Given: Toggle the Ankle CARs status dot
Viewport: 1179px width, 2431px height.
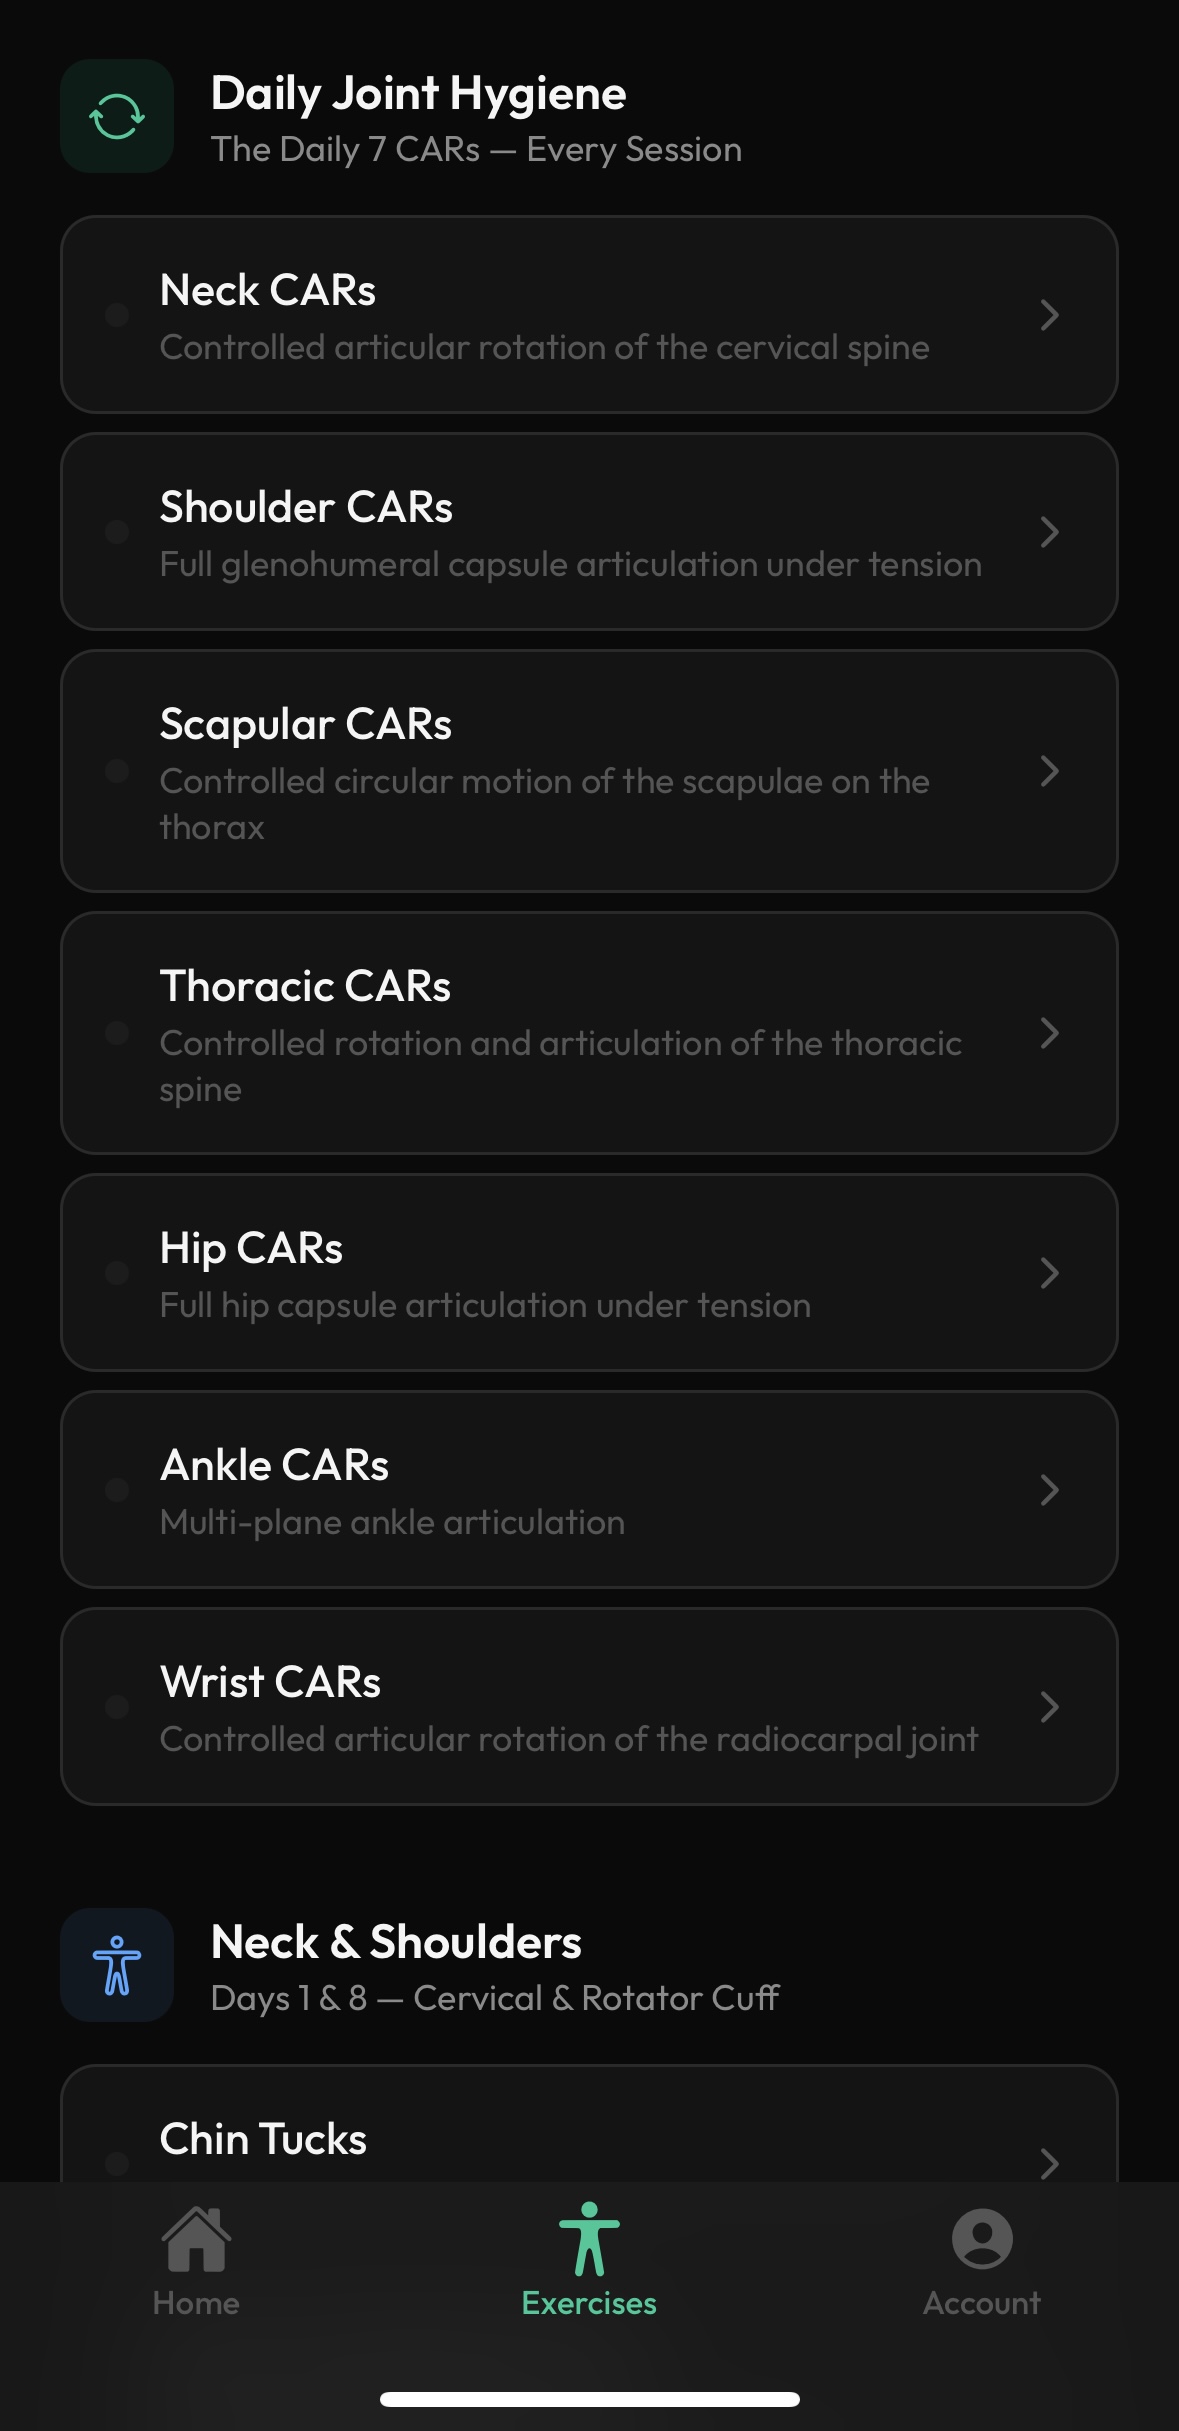Looking at the screenshot, I should (x=117, y=1490).
